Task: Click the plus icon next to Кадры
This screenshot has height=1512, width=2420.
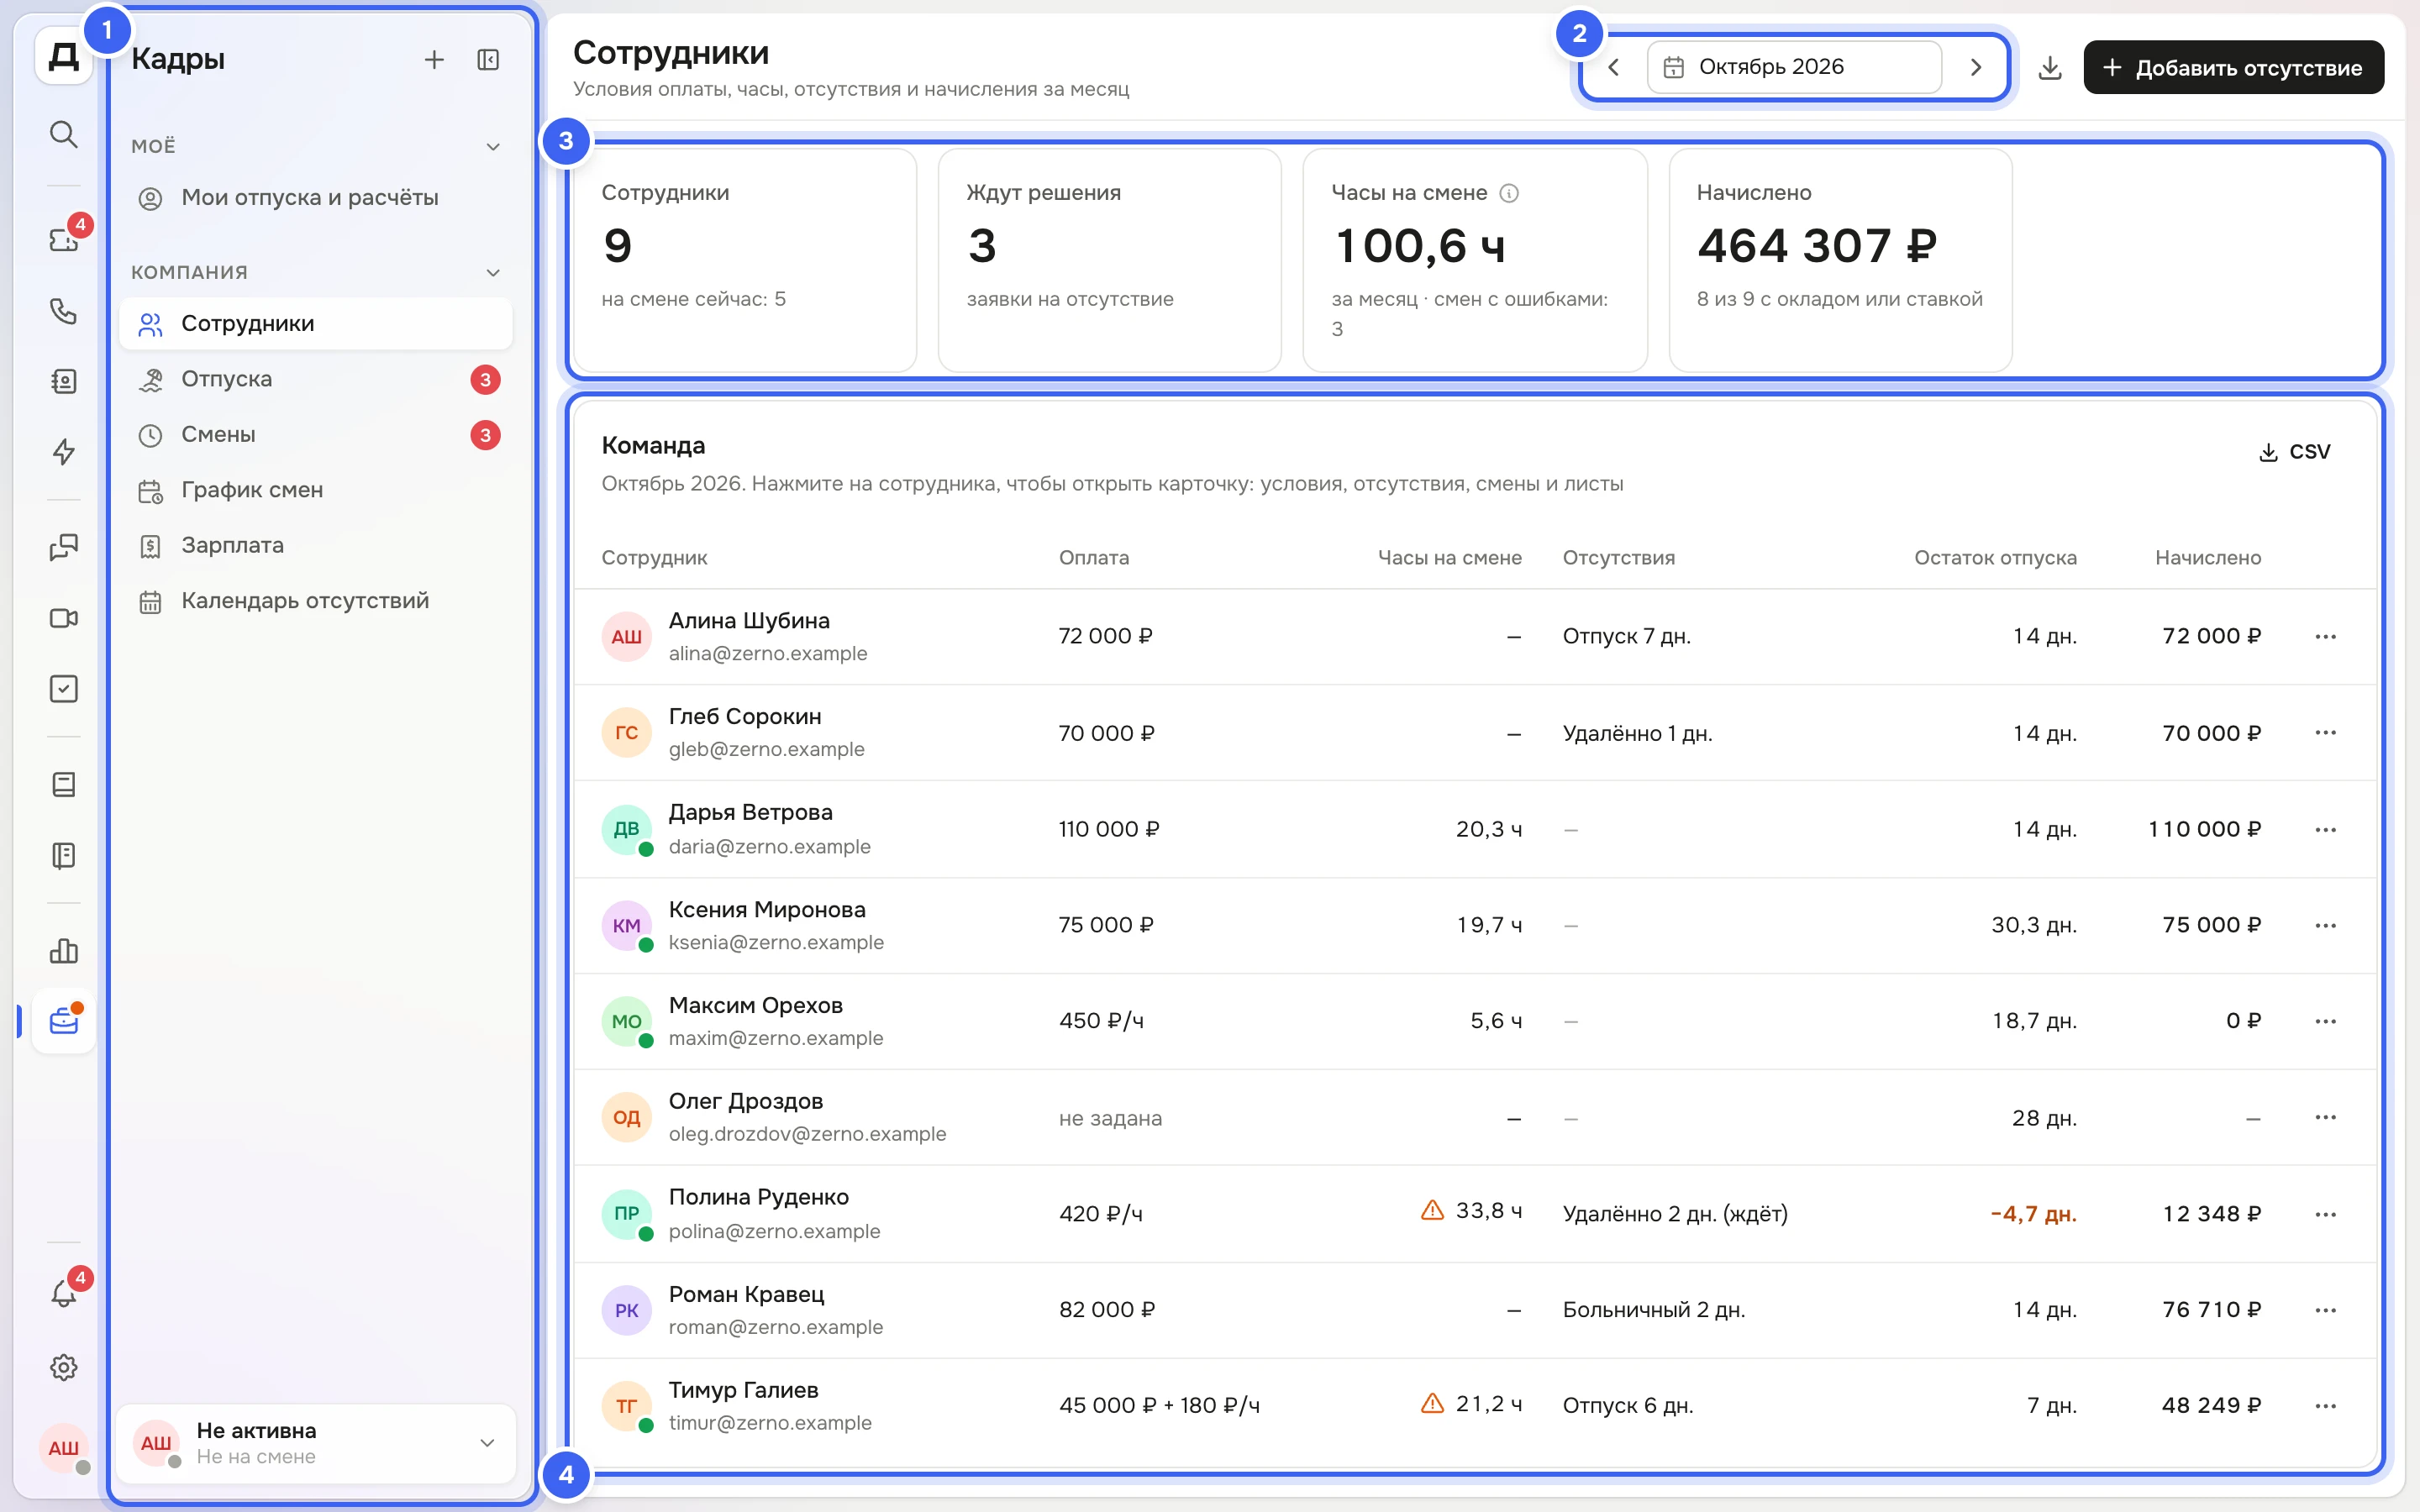Action: [434, 60]
